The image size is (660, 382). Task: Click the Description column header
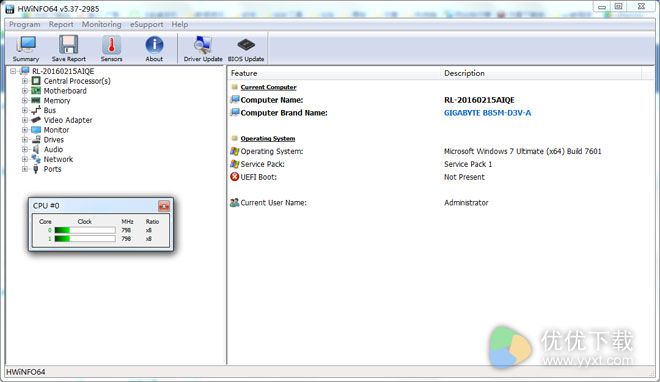coord(541,73)
